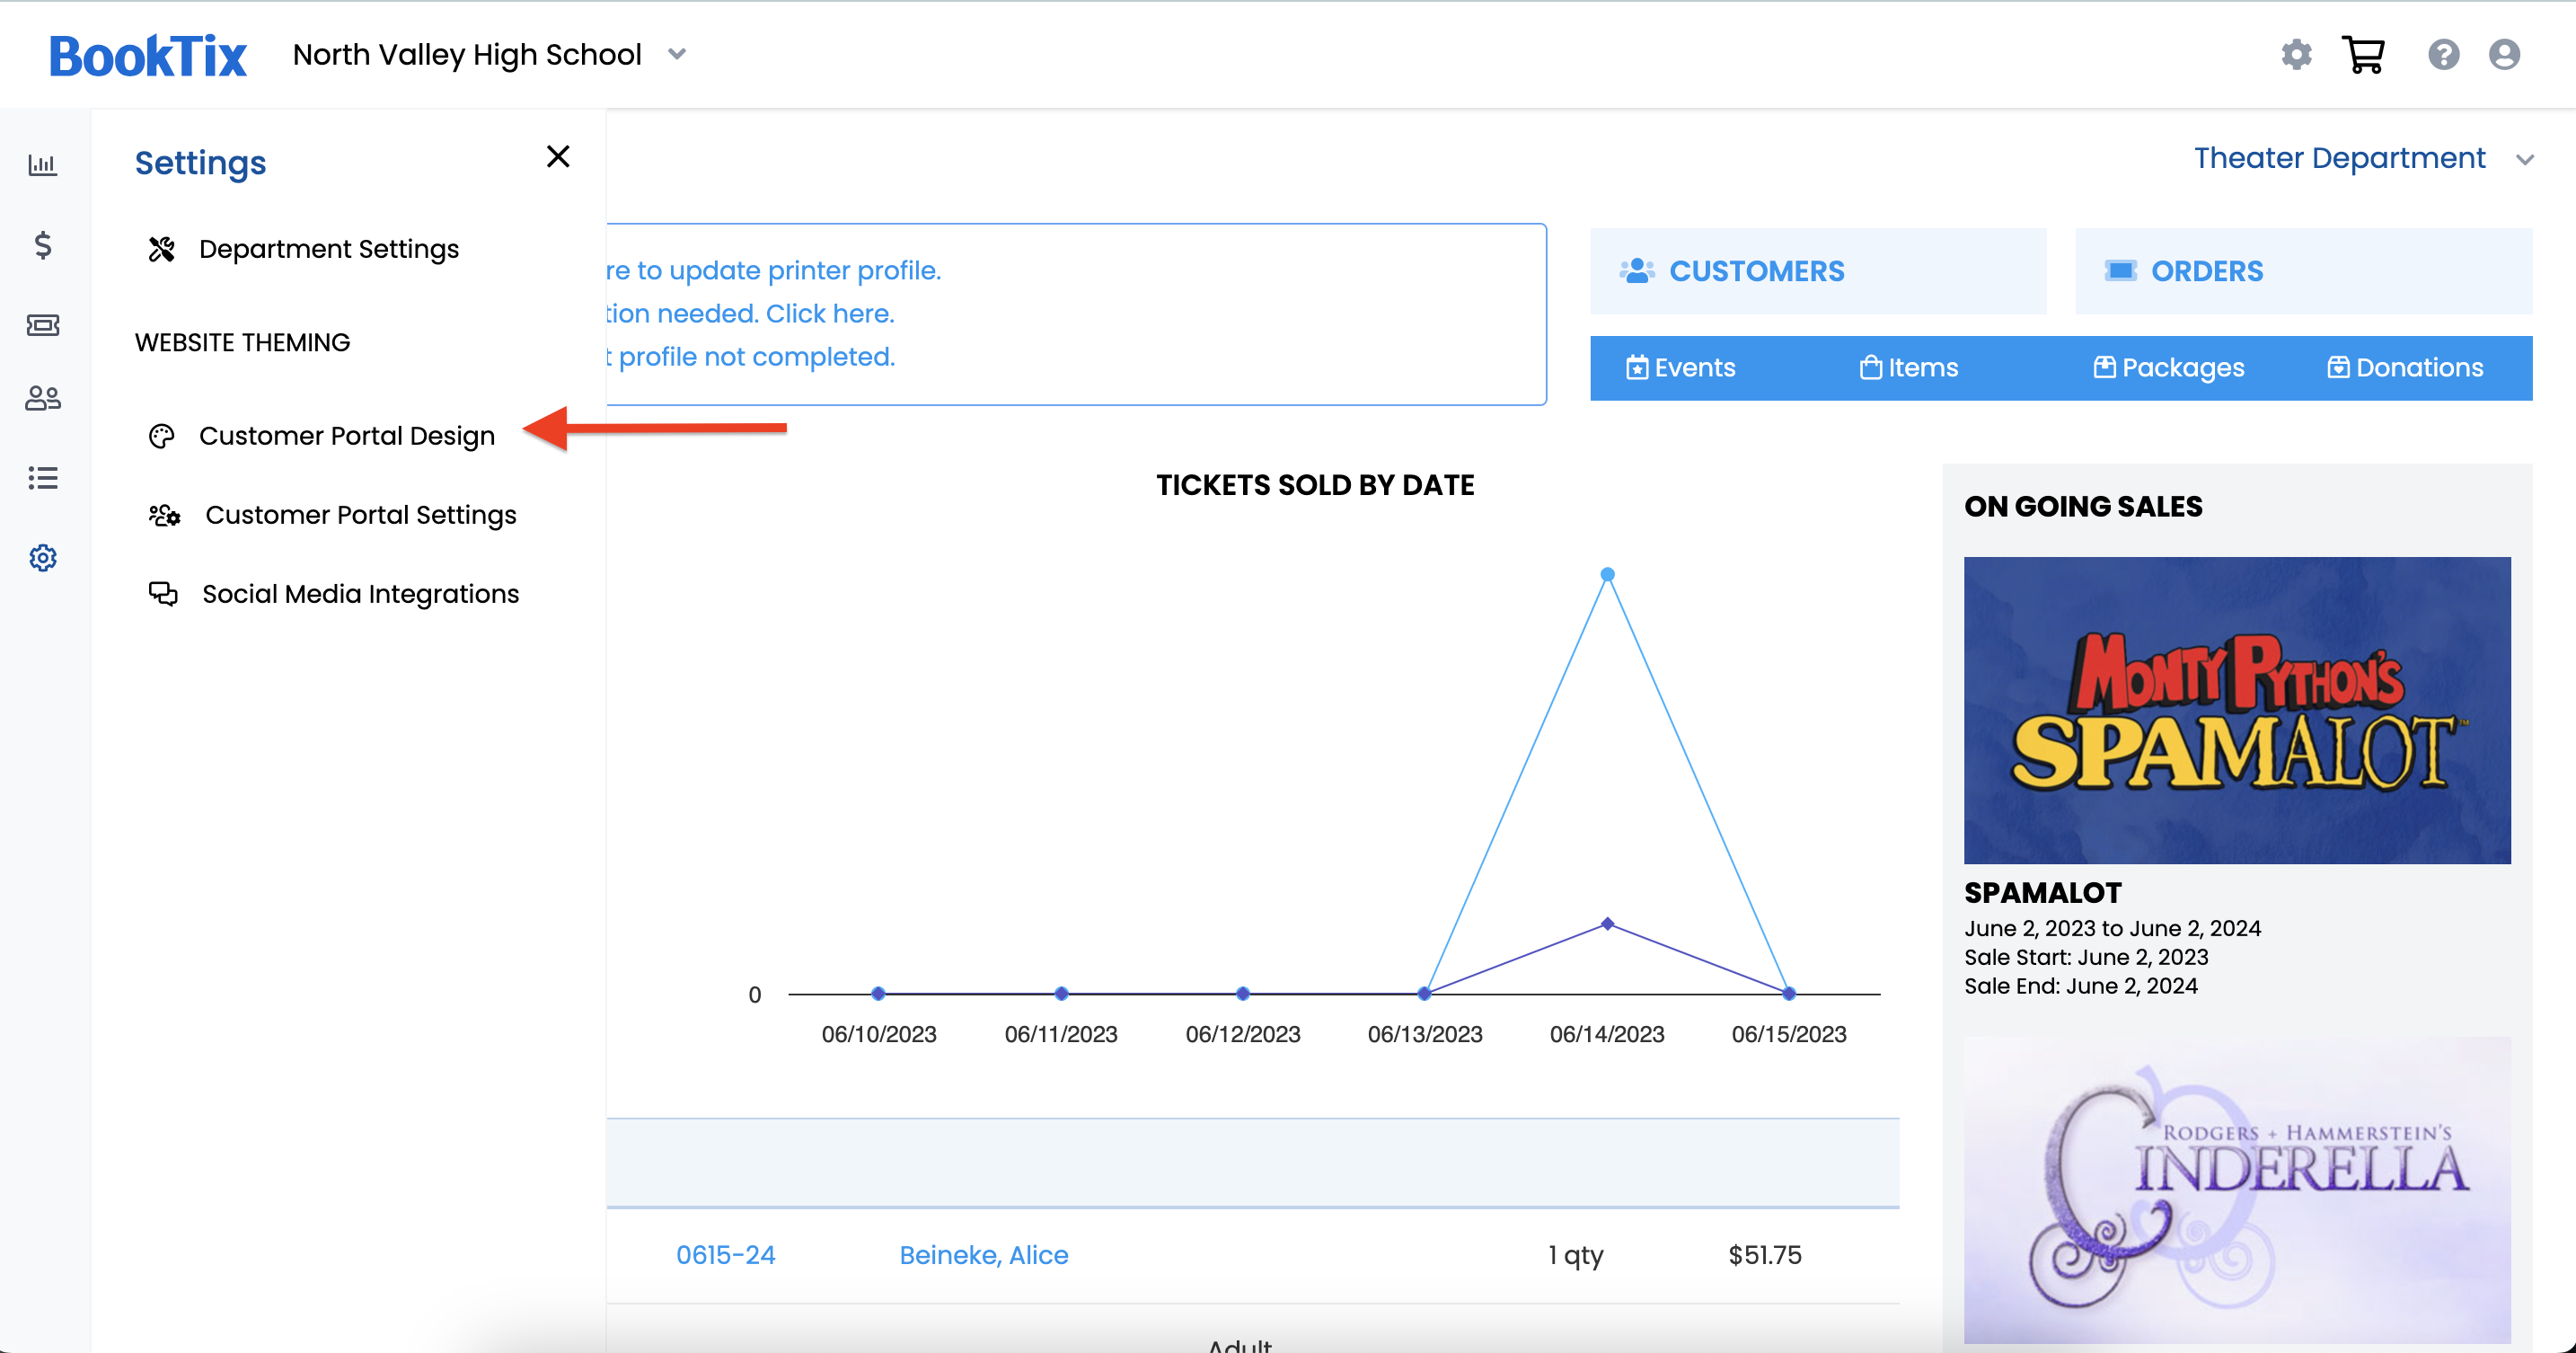Open Social Media Integrations
Viewport: 2576px width, 1353px height.
360,594
